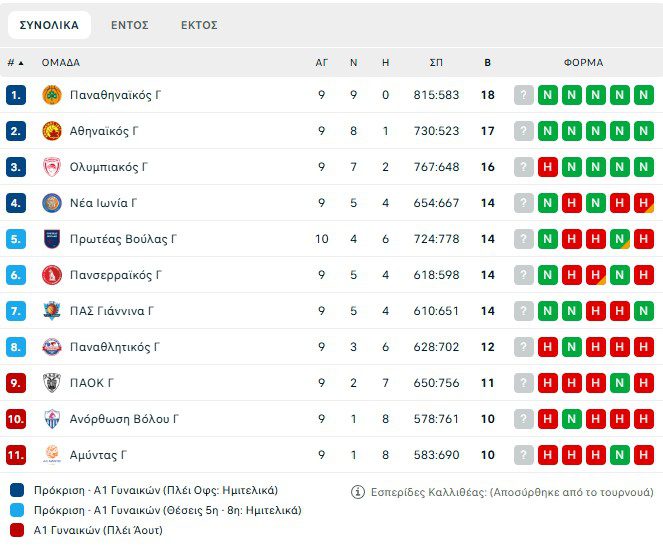Sort table by the ΣΠ column header

click(436, 62)
